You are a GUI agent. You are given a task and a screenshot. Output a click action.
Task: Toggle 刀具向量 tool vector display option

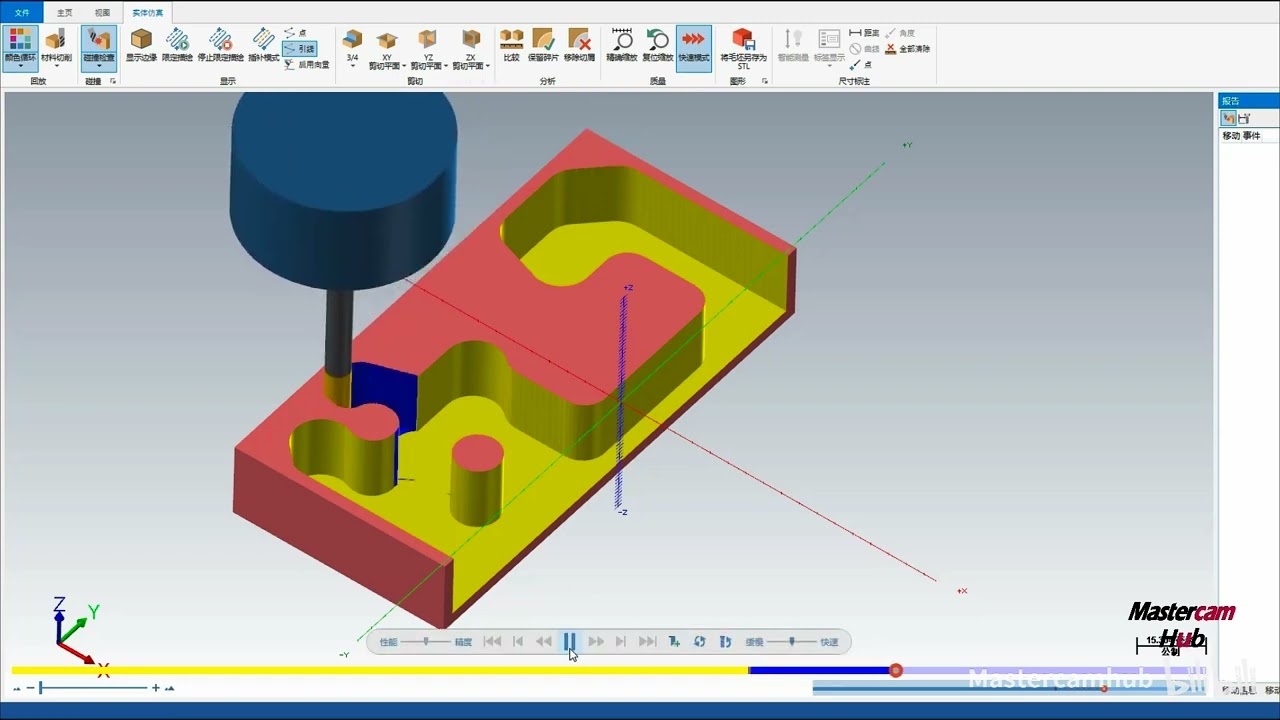coord(306,64)
